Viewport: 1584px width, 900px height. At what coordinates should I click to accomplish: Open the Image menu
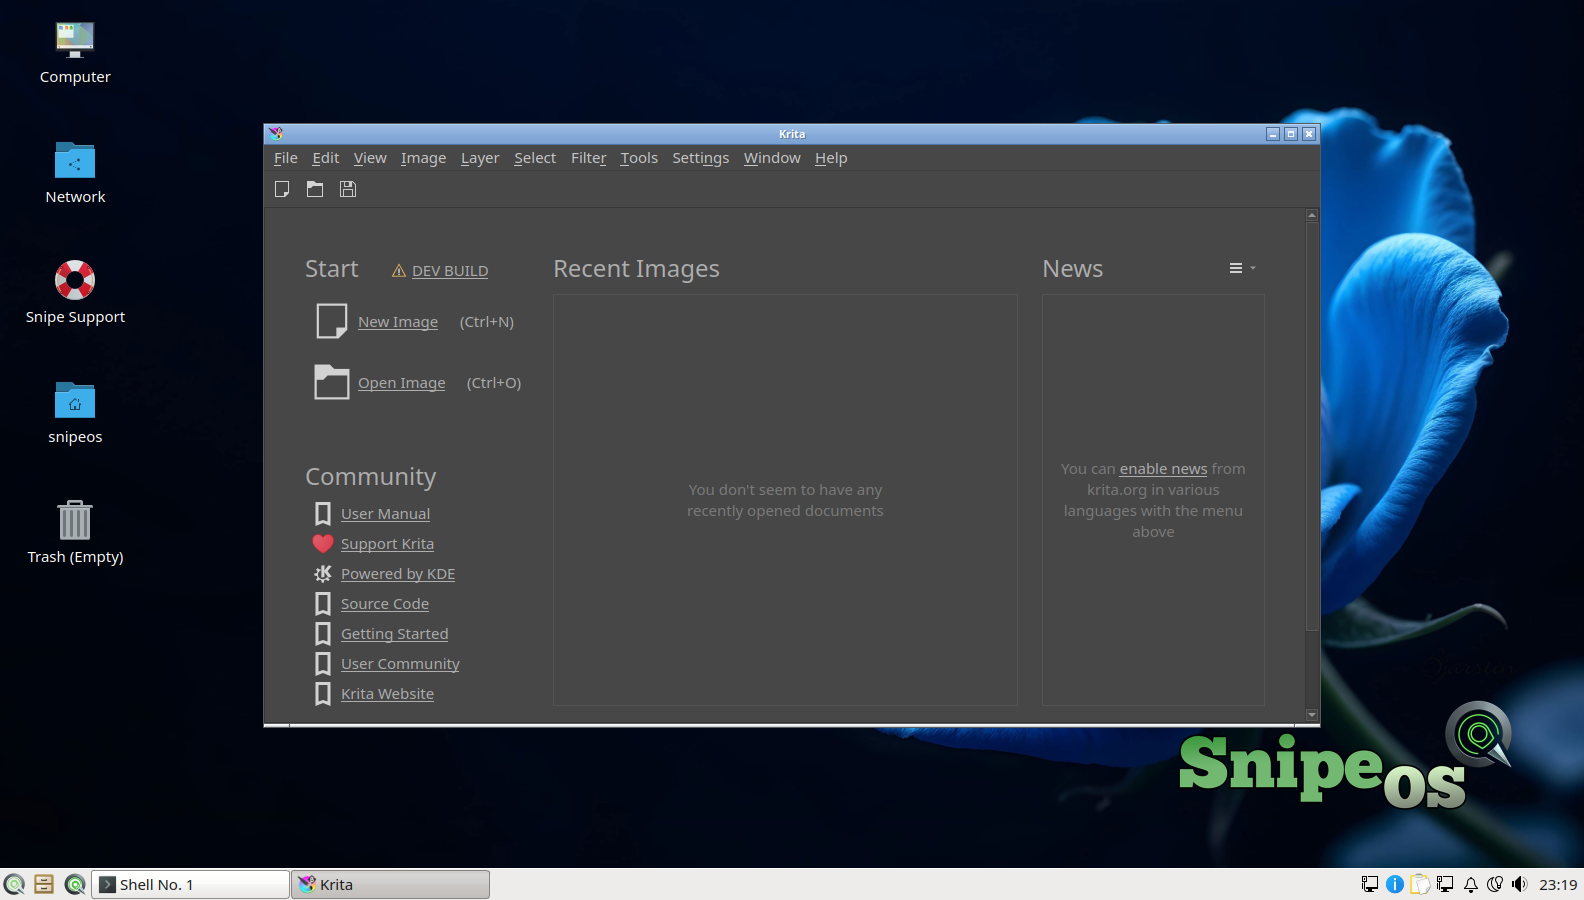pyautogui.click(x=424, y=158)
